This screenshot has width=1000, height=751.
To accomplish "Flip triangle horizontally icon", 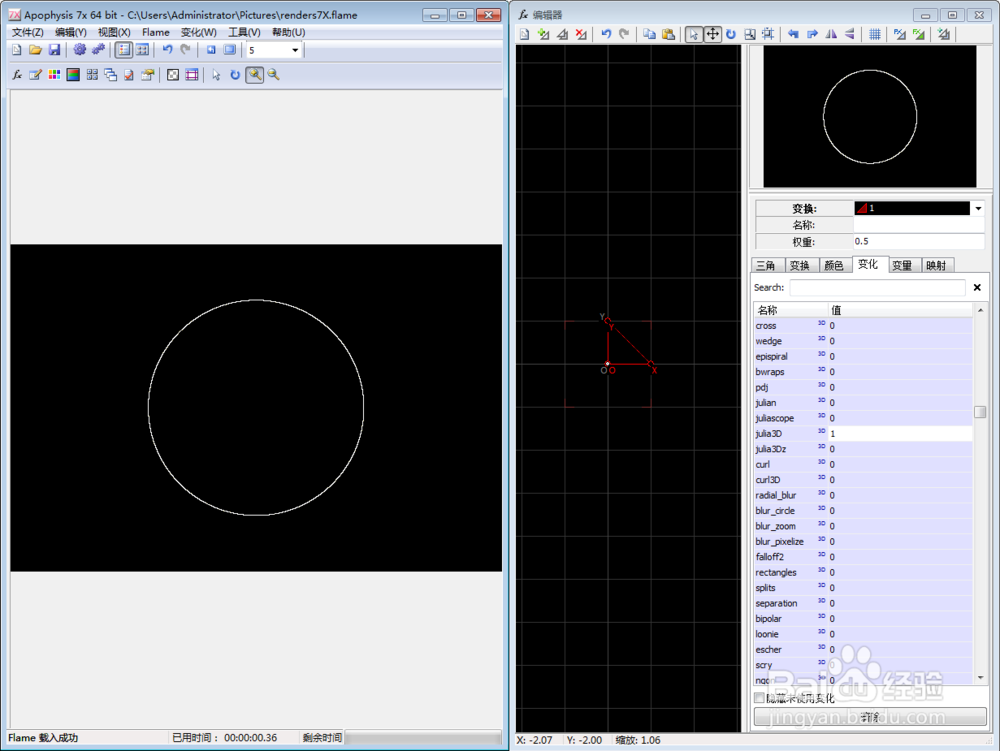I will tap(831, 34).
